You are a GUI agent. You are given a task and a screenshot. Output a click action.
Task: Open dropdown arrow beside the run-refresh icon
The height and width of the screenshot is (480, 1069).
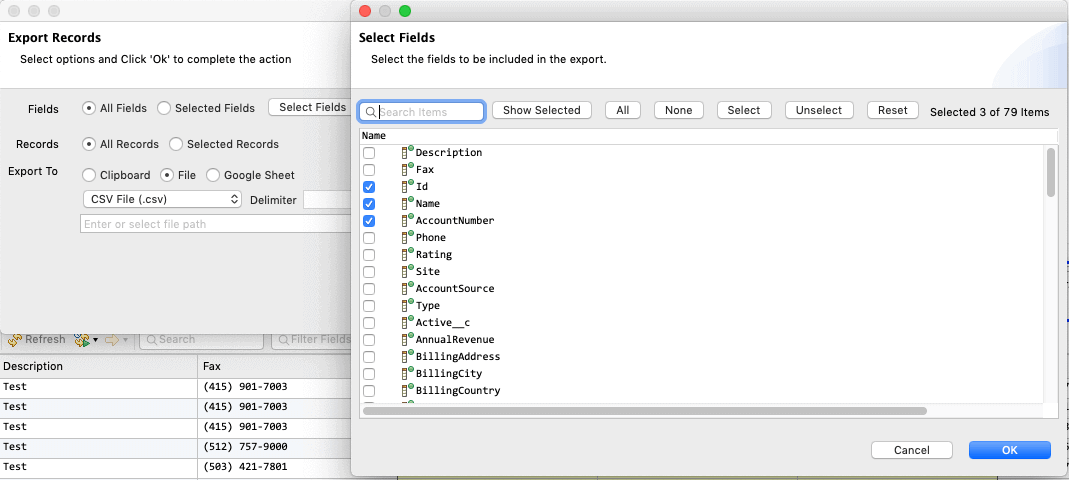(x=95, y=340)
